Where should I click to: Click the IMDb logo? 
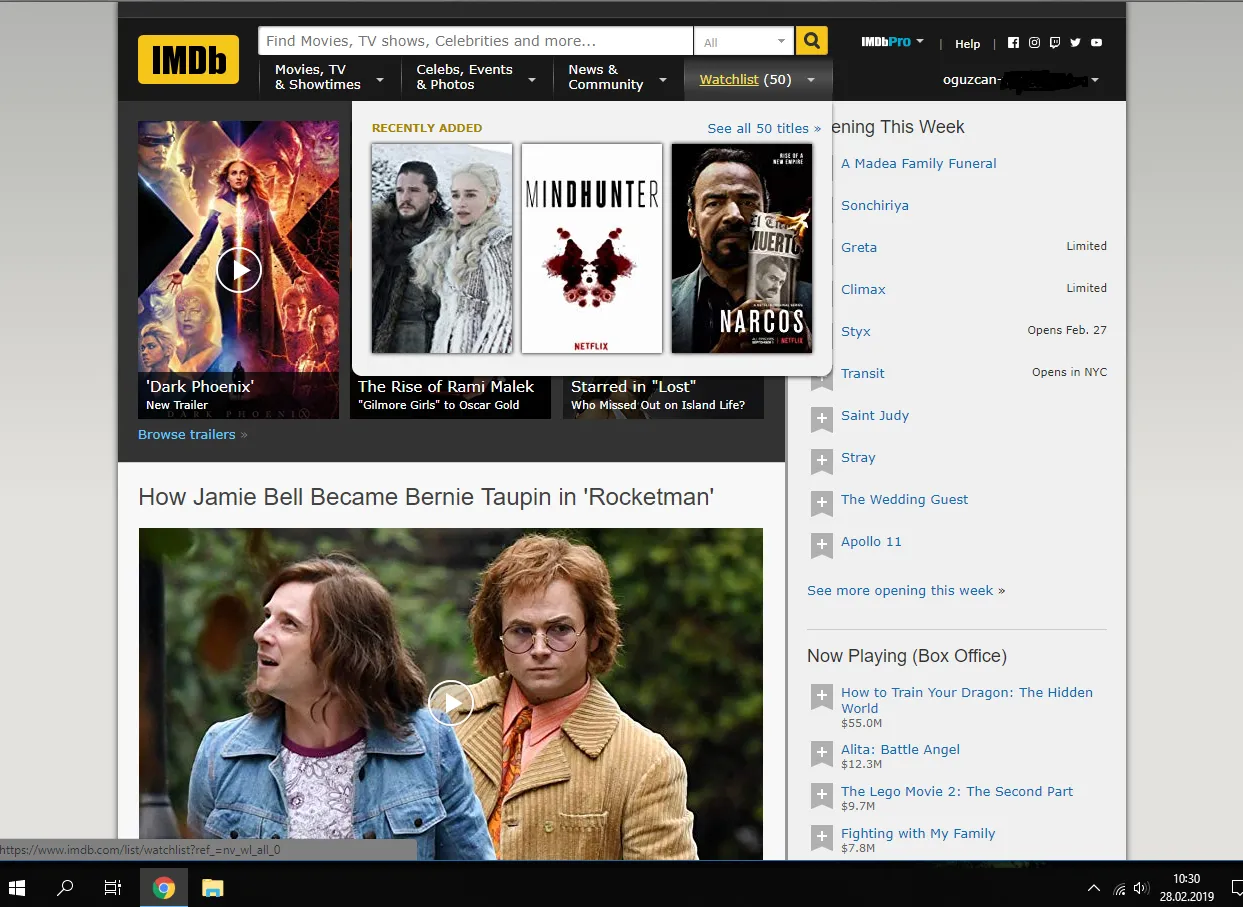click(x=188, y=60)
